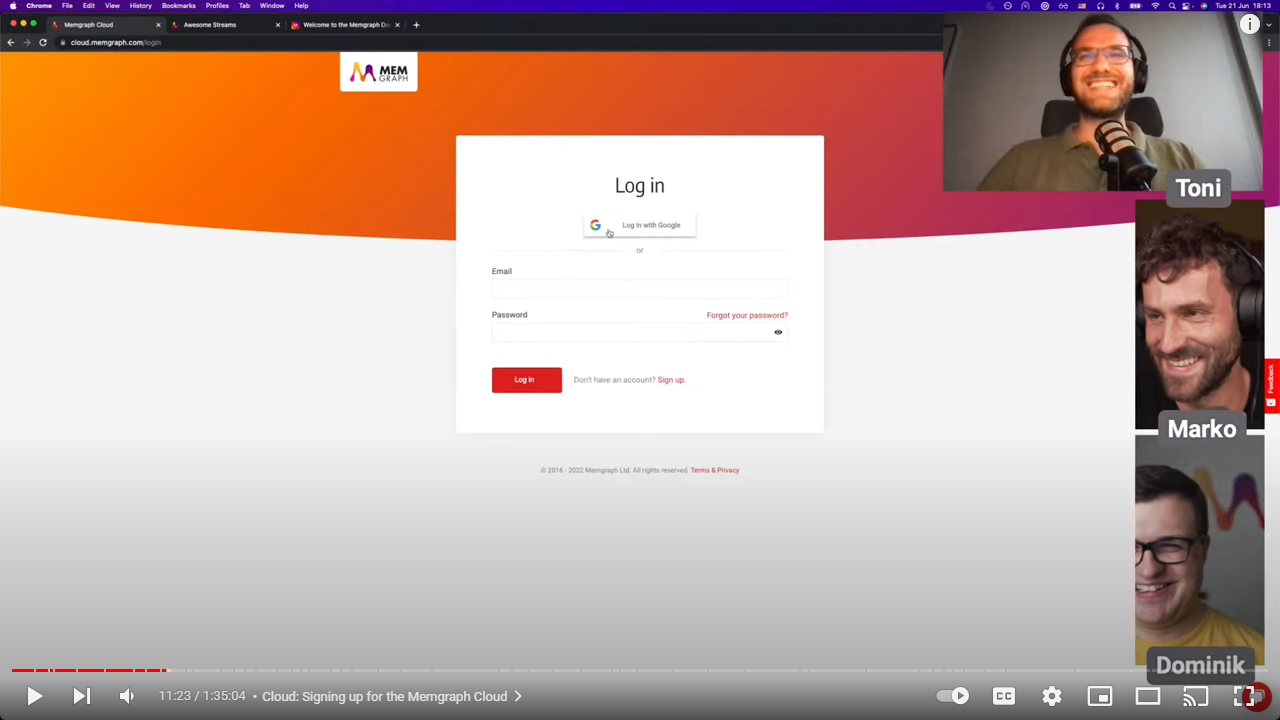
Task: Click the Siri icon in menu bar
Action: [x=1204, y=6]
